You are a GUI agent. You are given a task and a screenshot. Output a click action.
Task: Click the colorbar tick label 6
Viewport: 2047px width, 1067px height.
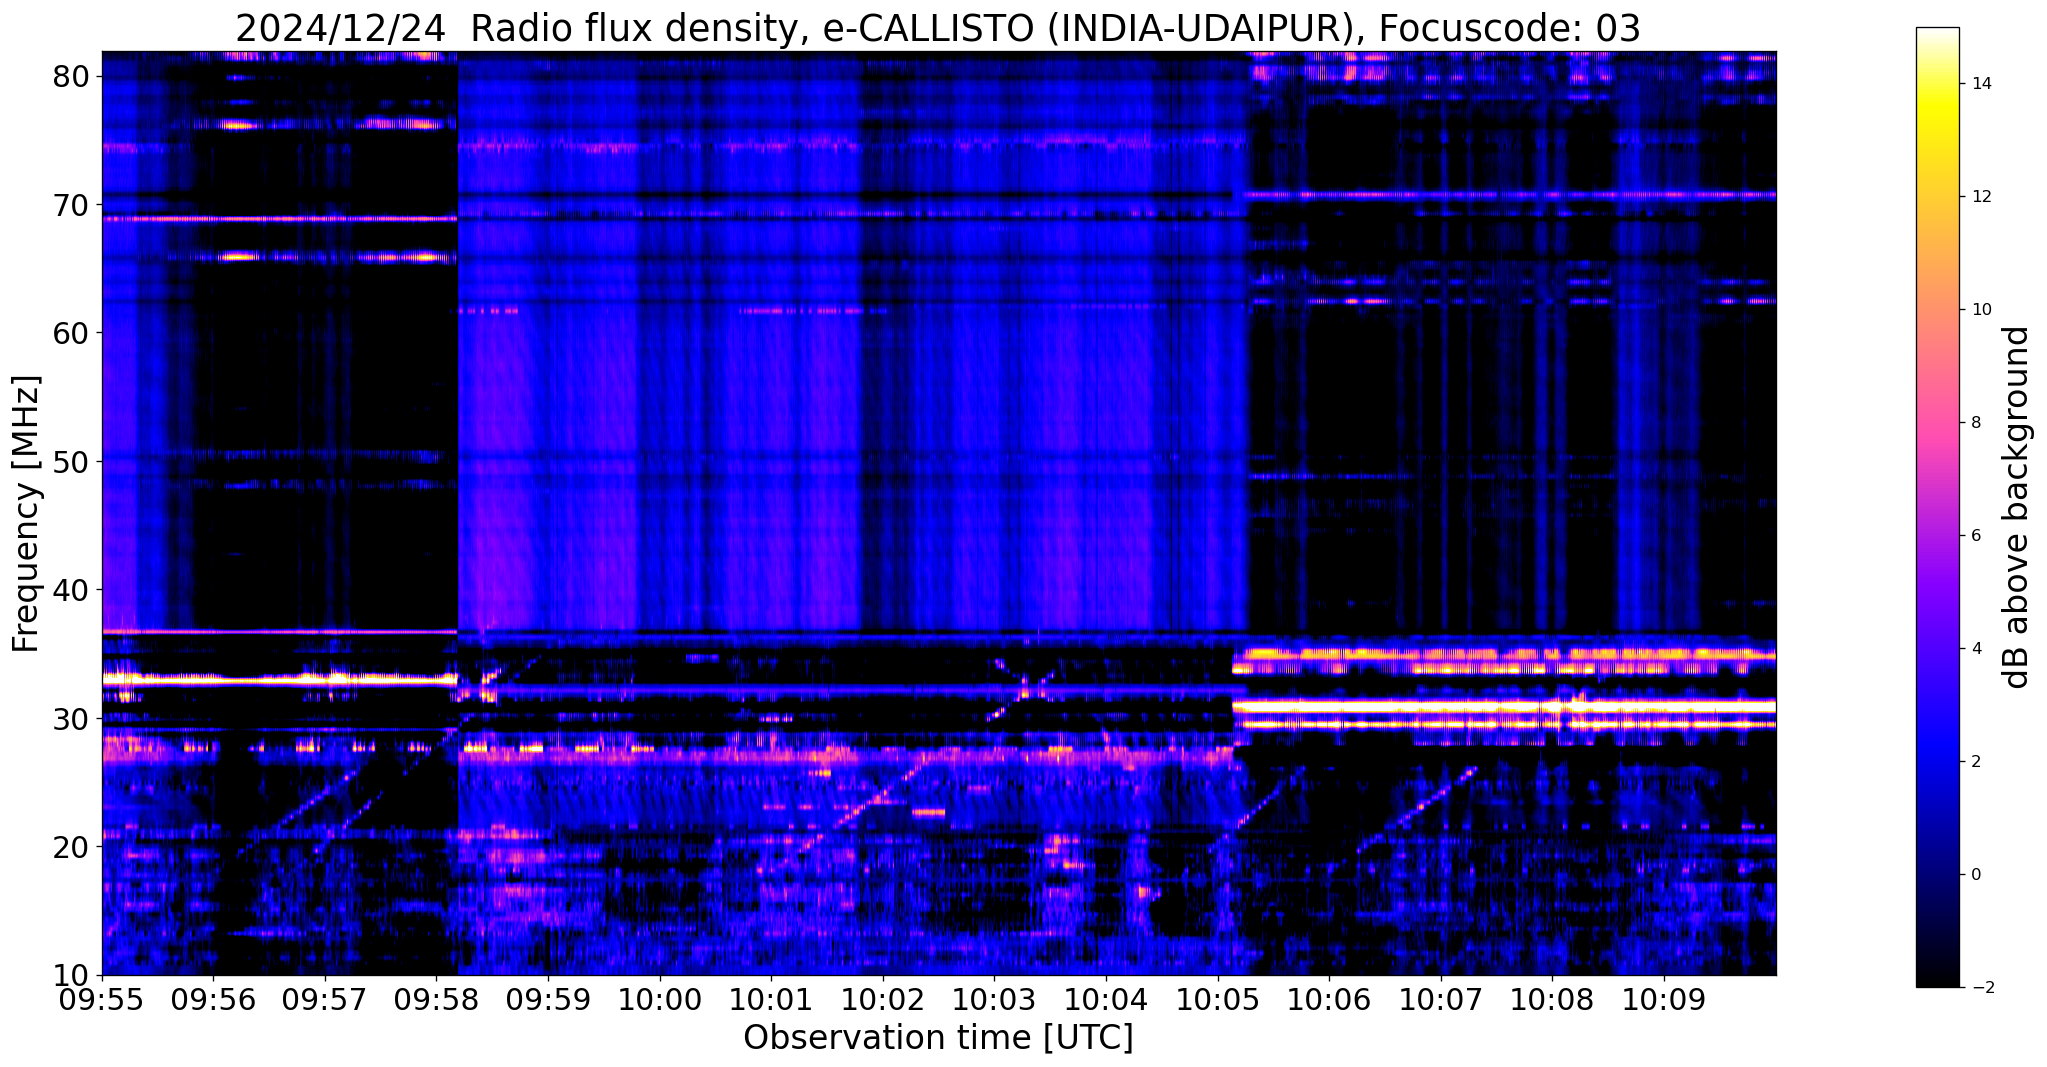pyautogui.click(x=1975, y=536)
